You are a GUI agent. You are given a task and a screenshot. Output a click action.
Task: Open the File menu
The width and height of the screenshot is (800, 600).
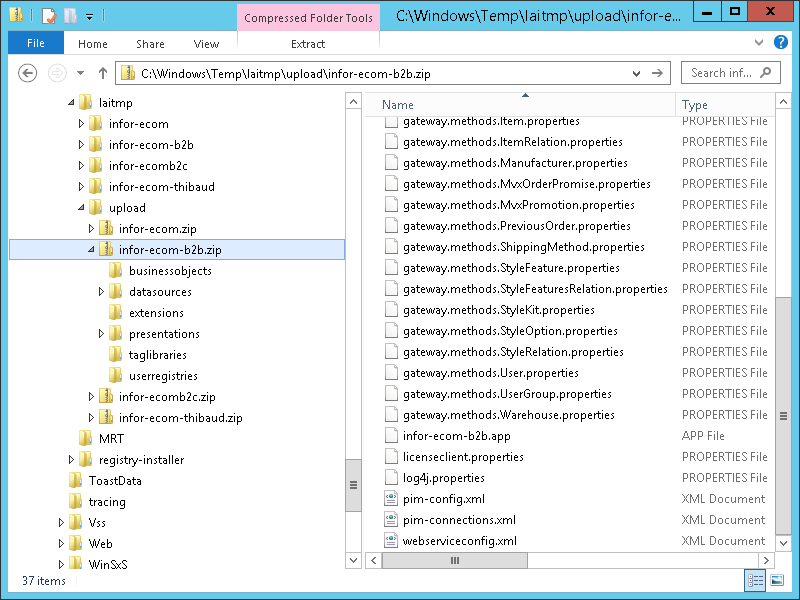click(x=36, y=43)
